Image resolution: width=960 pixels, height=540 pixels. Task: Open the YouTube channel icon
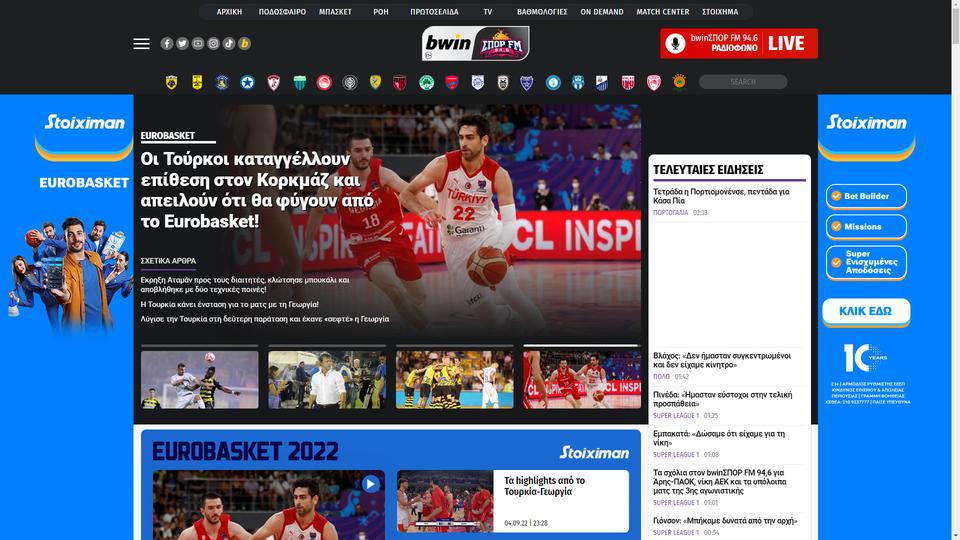198,43
